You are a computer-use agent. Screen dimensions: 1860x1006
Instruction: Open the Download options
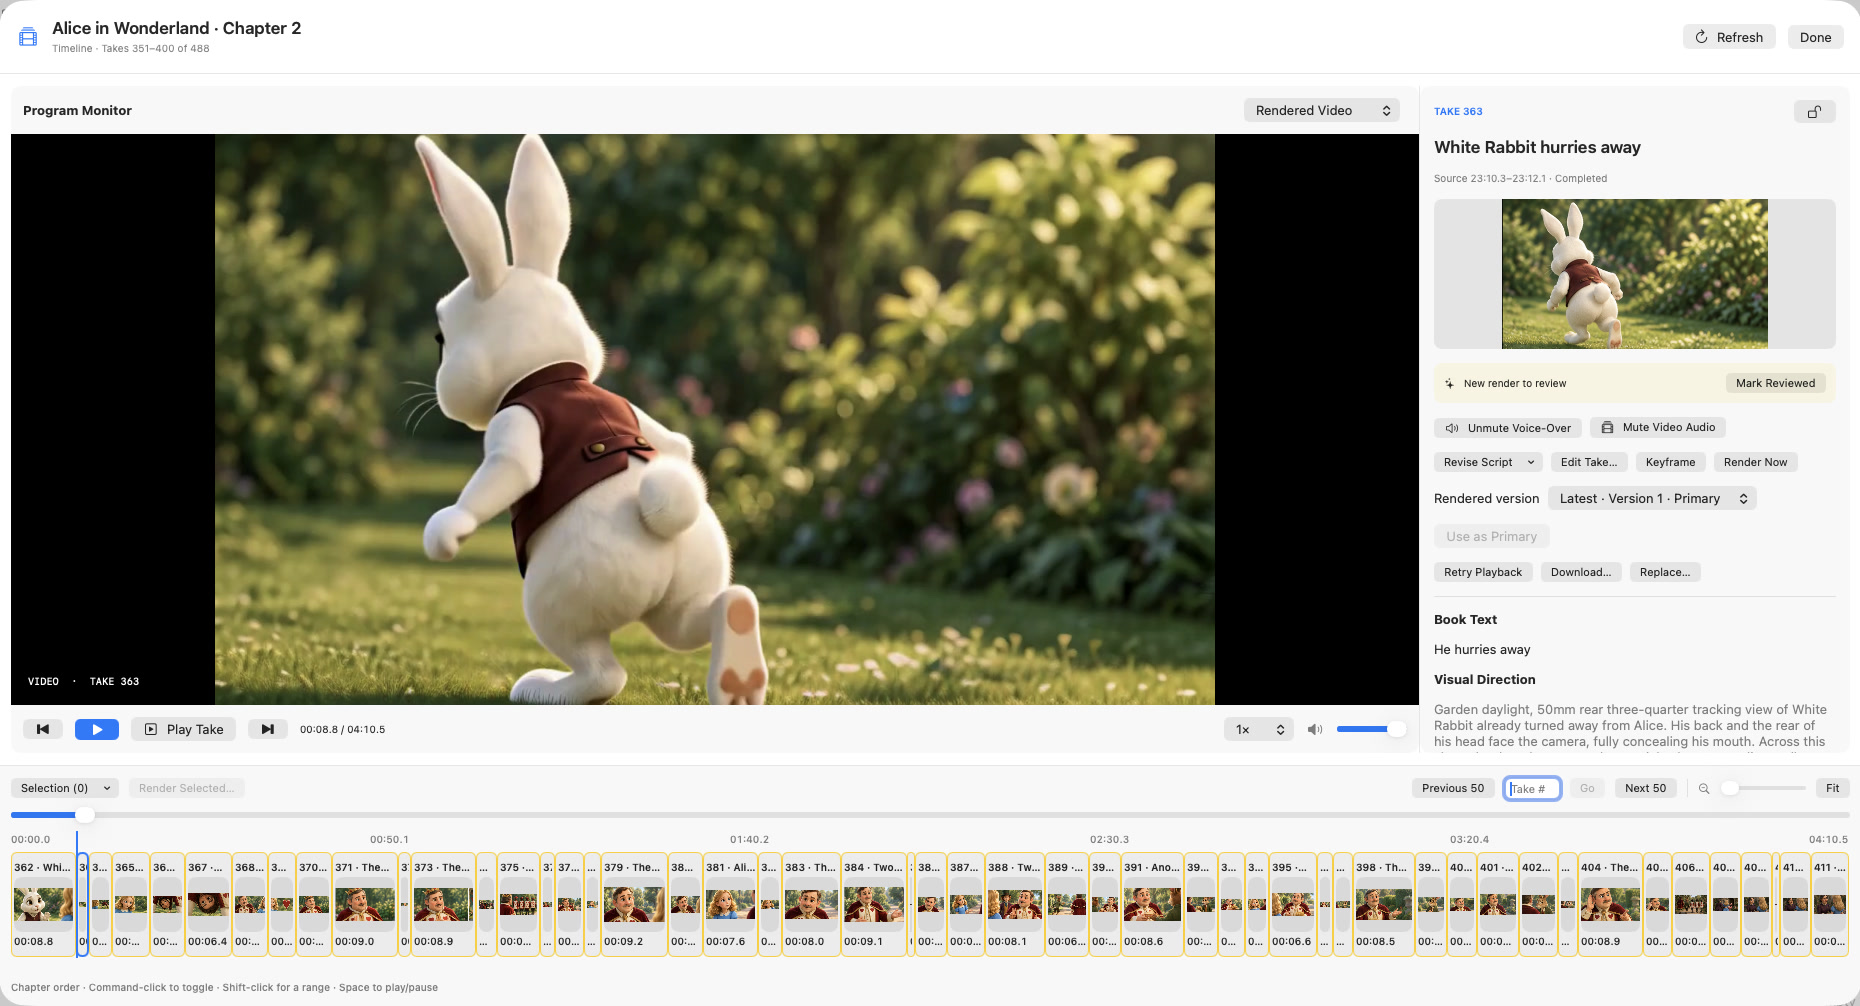tap(1581, 573)
